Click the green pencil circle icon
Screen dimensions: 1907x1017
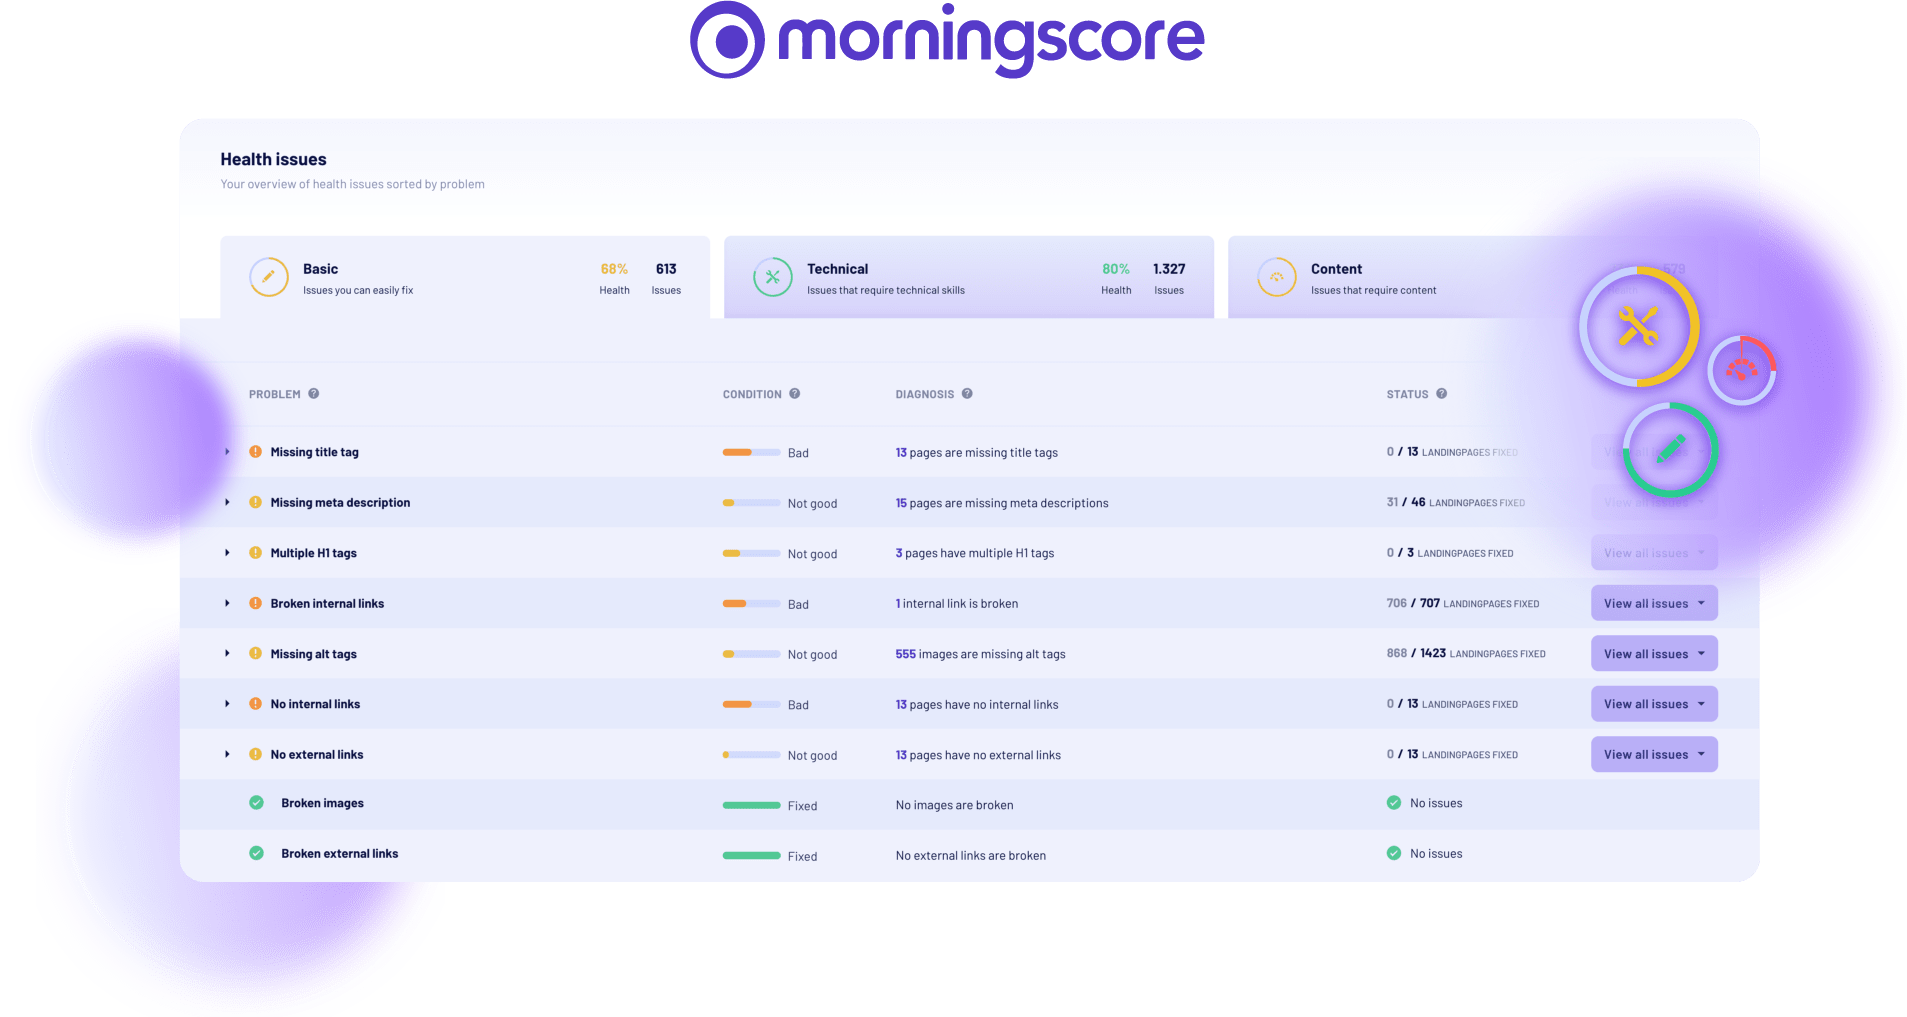coord(1670,450)
